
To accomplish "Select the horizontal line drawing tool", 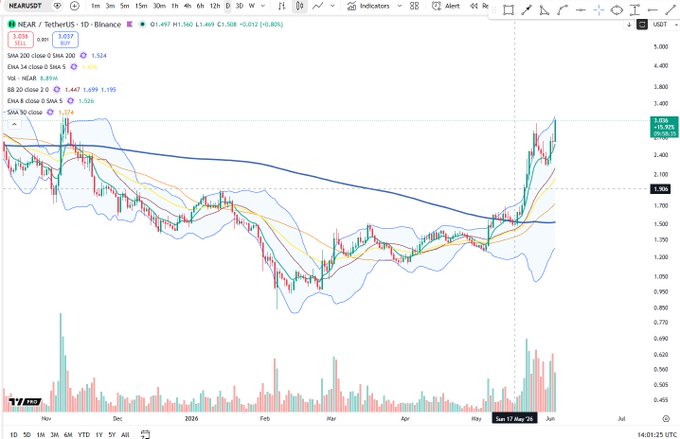I will pos(581,10).
